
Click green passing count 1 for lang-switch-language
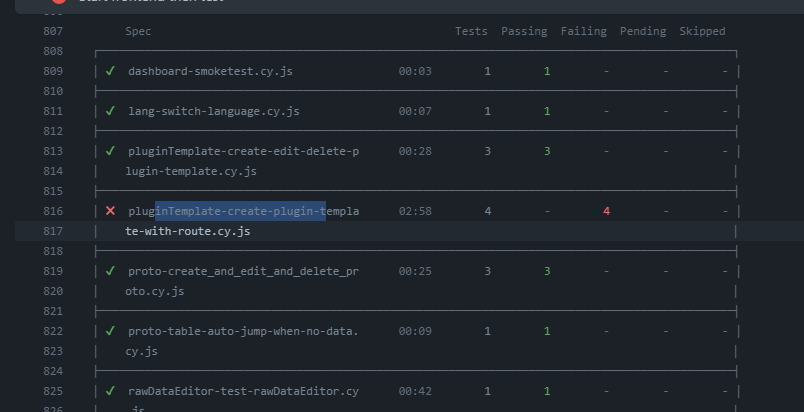click(547, 111)
